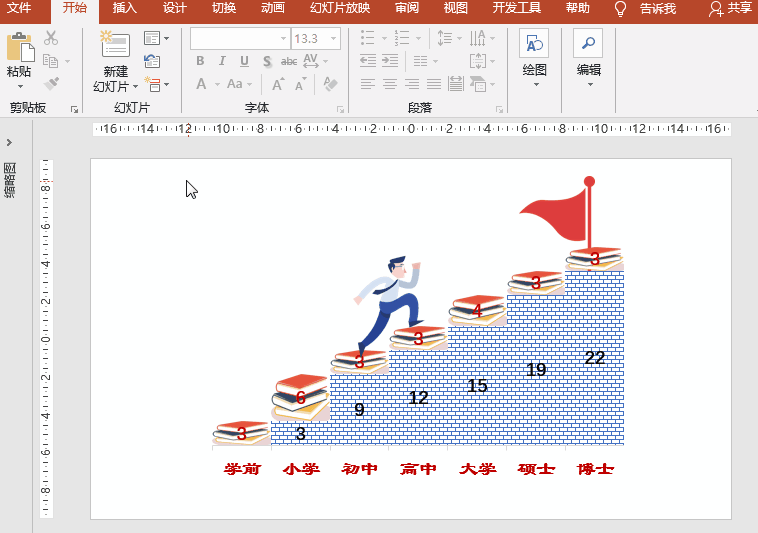
Task: Click the New Slide icon
Action: tap(115, 45)
